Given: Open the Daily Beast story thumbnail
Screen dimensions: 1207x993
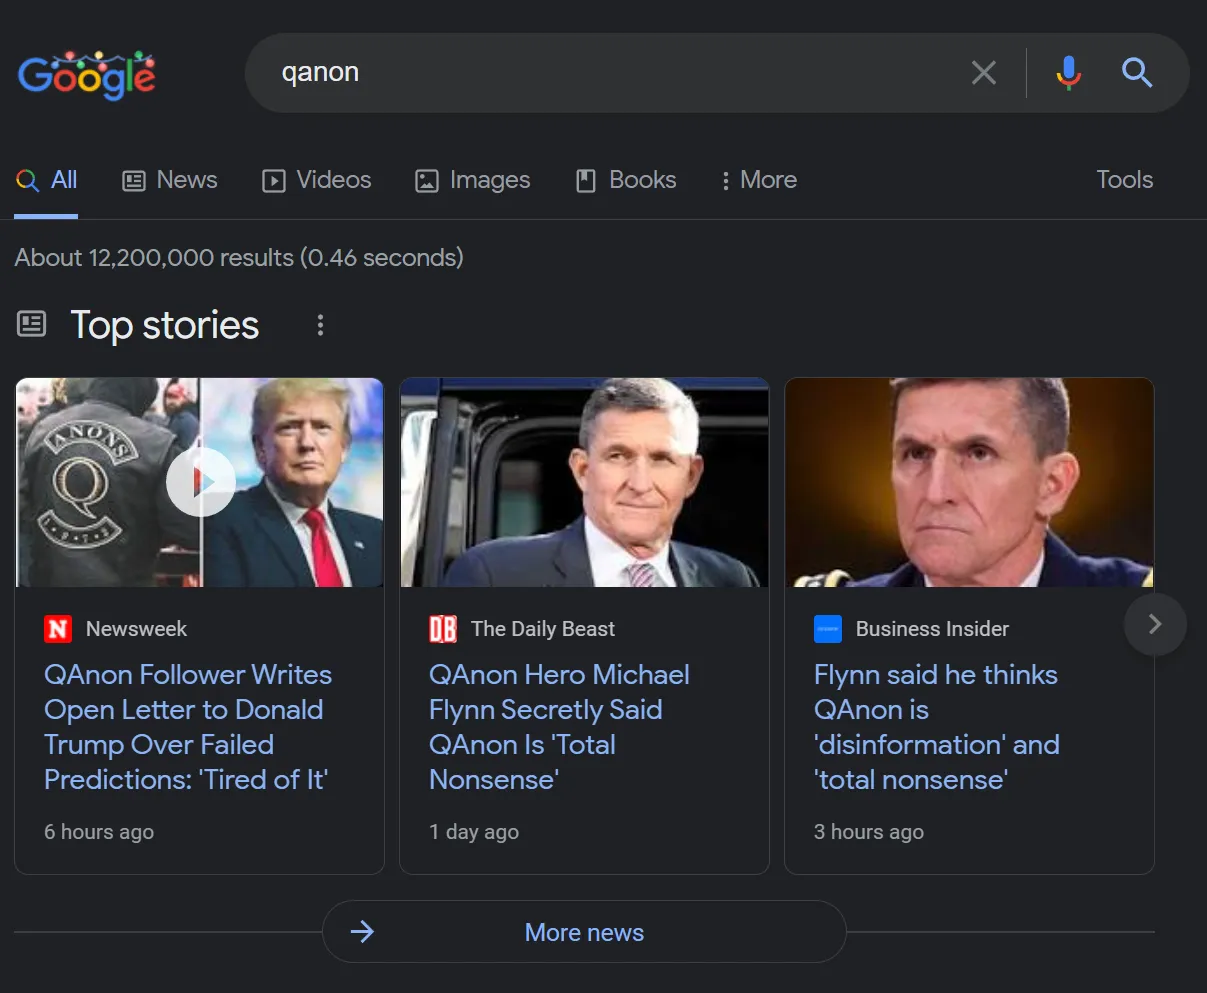Looking at the screenshot, I should click(x=584, y=482).
